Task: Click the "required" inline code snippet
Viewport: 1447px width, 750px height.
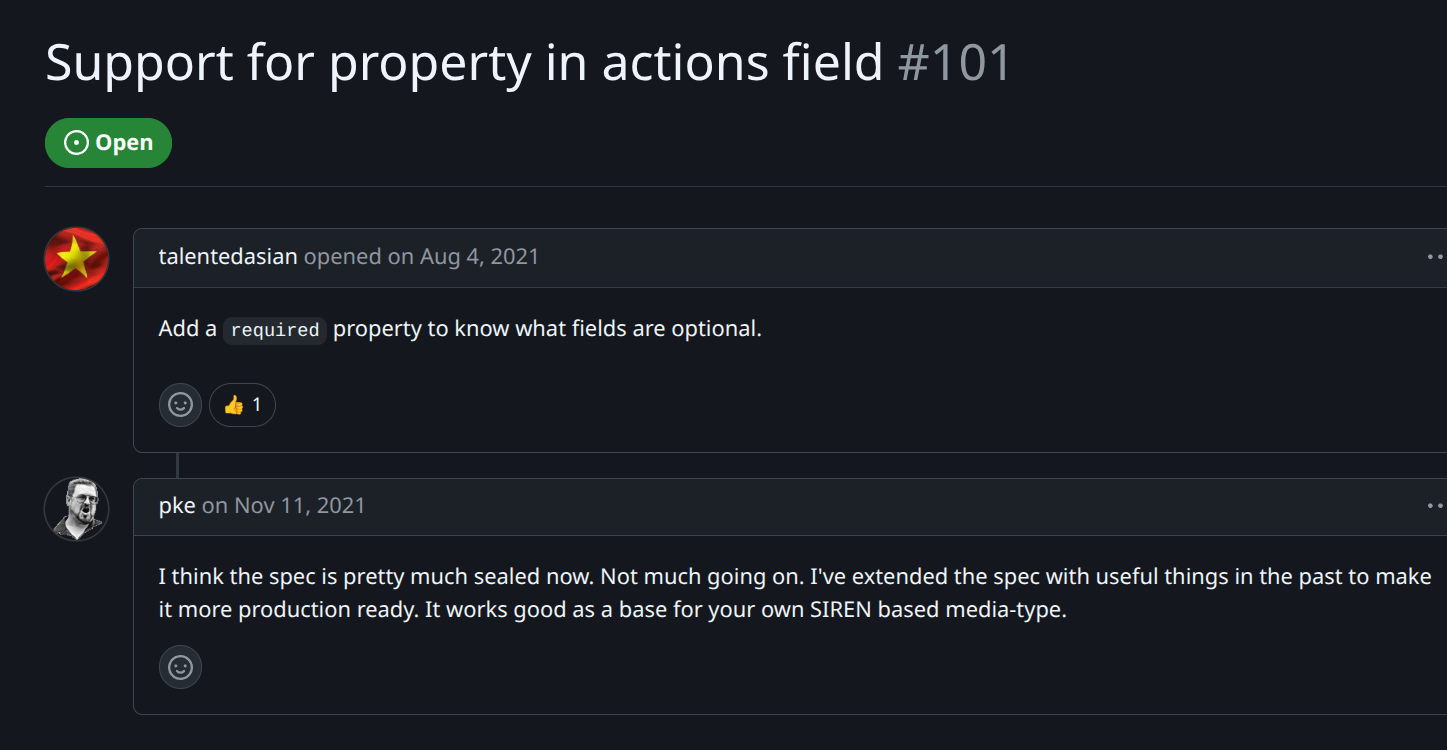Action: coord(274,330)
